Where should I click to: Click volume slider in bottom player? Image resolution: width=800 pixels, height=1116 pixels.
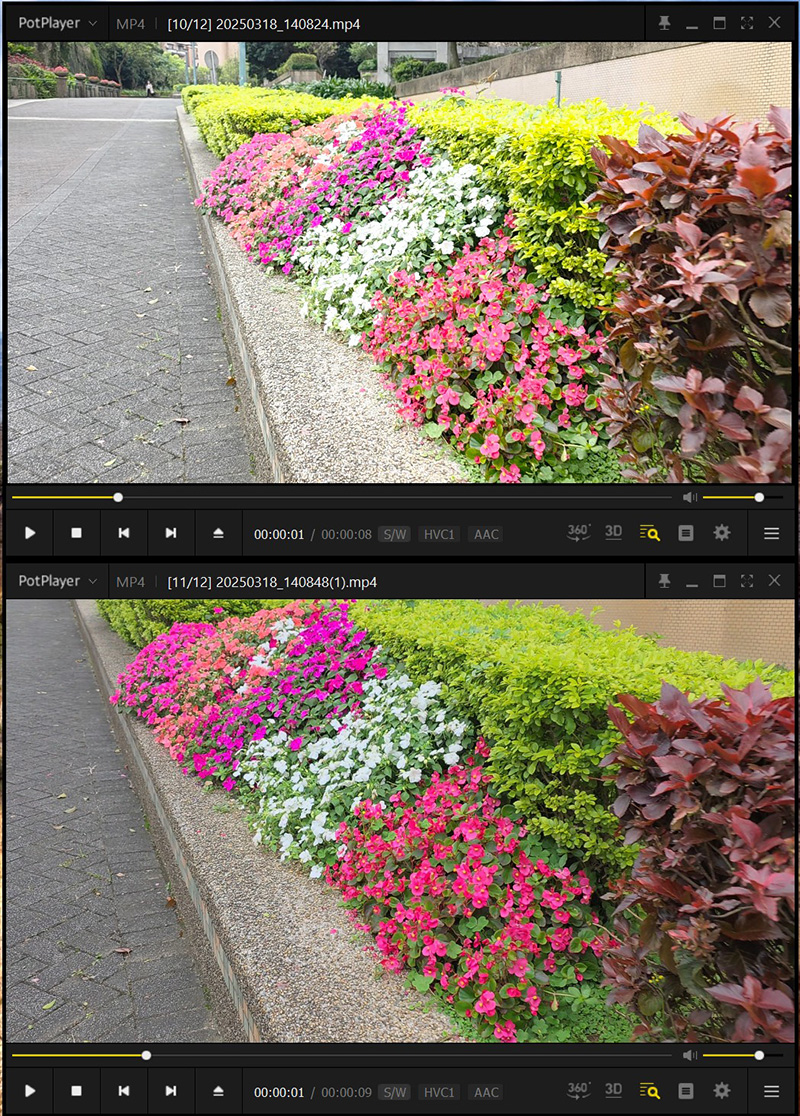tap(742, 1056)
